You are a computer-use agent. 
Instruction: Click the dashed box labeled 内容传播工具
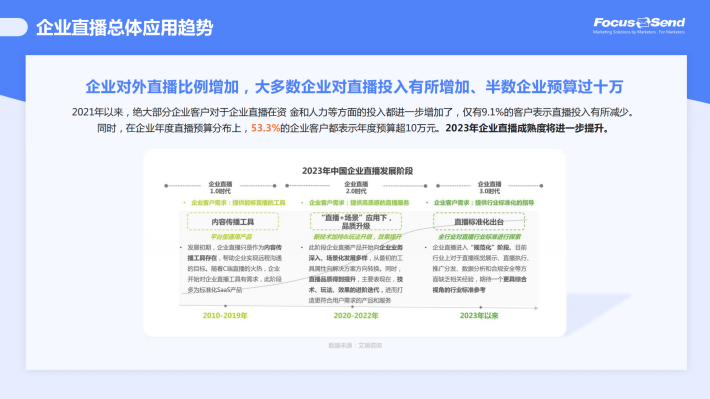pos(233,221)
